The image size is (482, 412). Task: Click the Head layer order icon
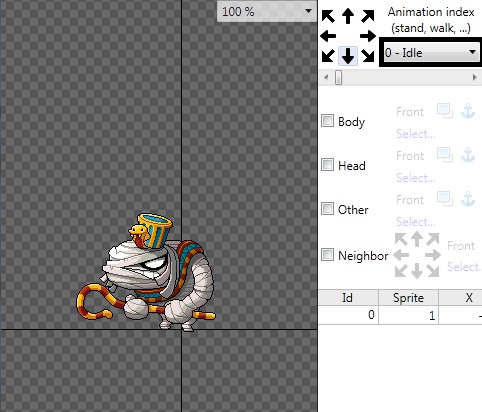point(445,155)
